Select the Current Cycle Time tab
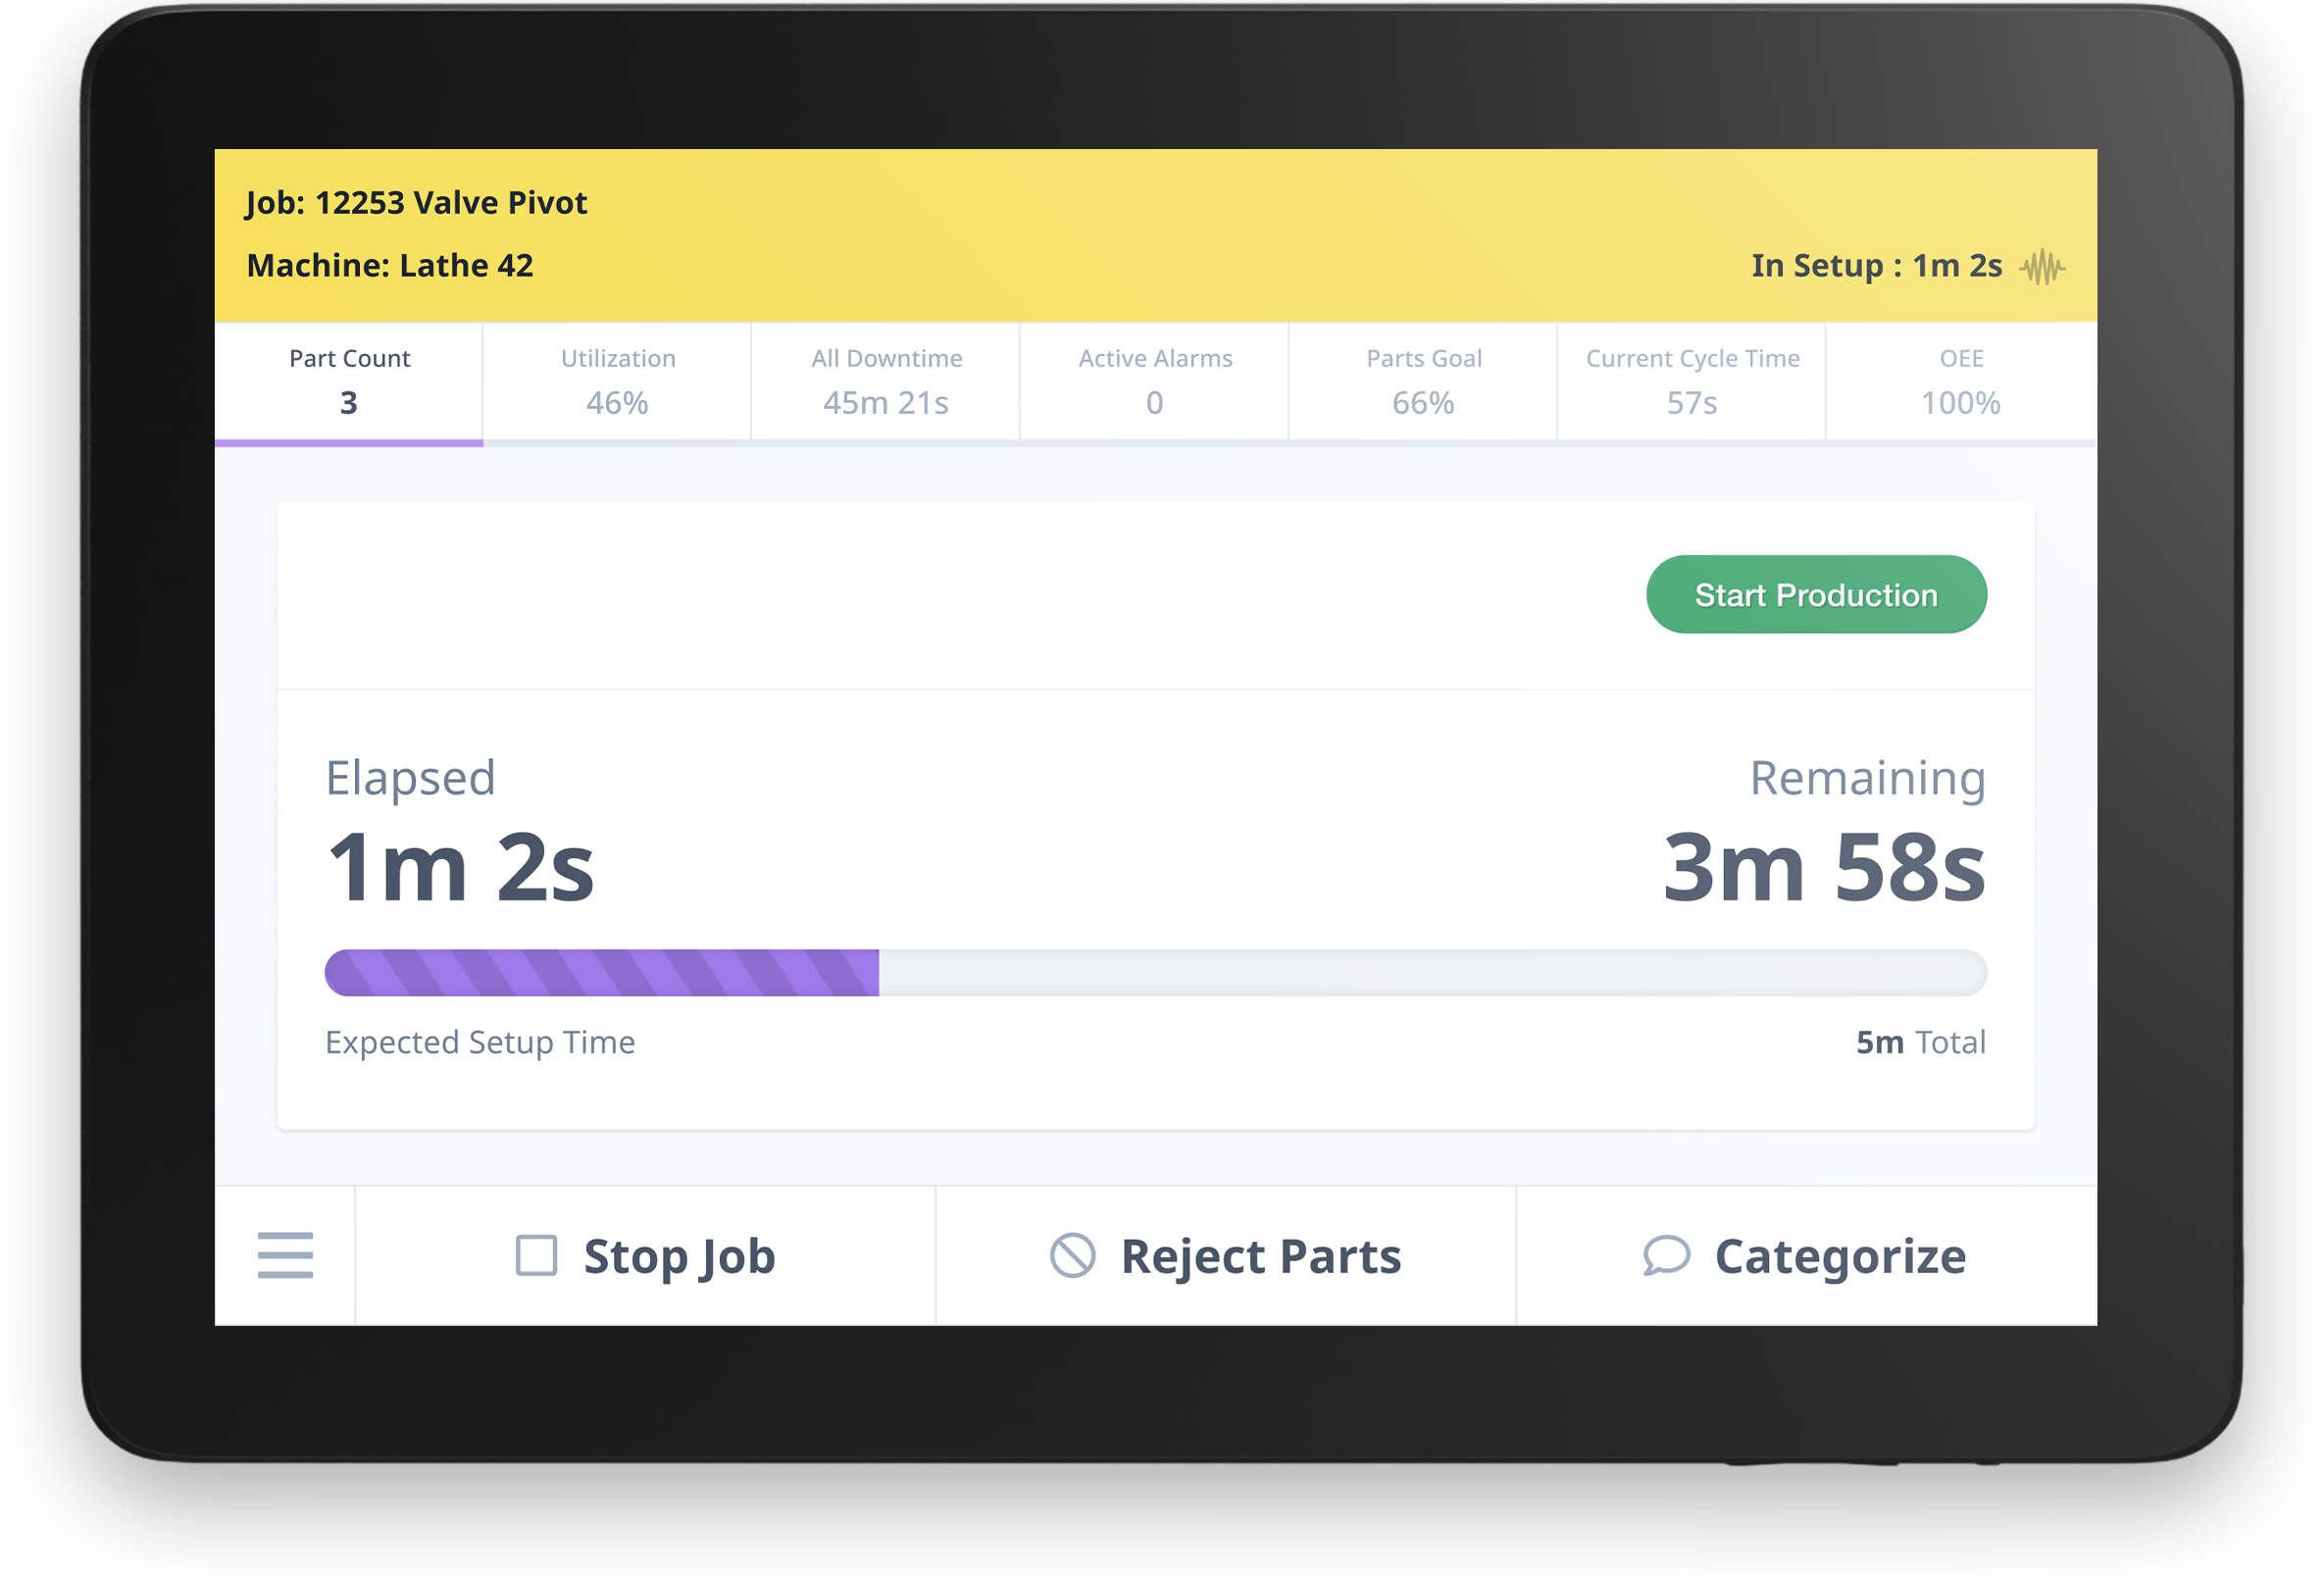 [x=1692, y=382]
